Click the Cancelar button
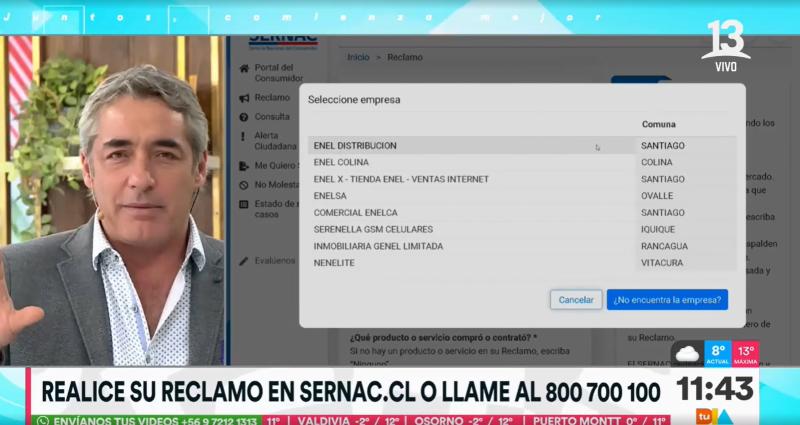The height and width of the screenshot is (425, 800). (576, 300)
